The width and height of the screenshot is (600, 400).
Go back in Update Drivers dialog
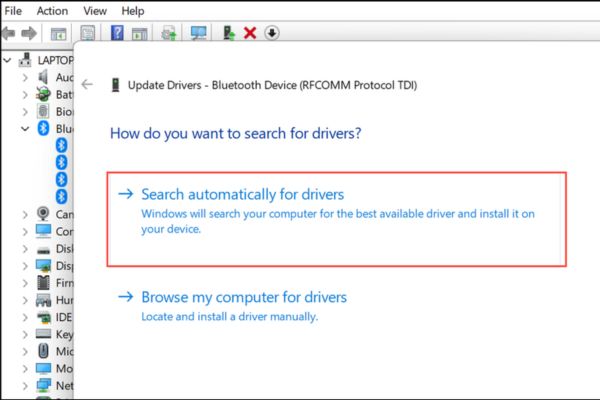coord(87,84)
